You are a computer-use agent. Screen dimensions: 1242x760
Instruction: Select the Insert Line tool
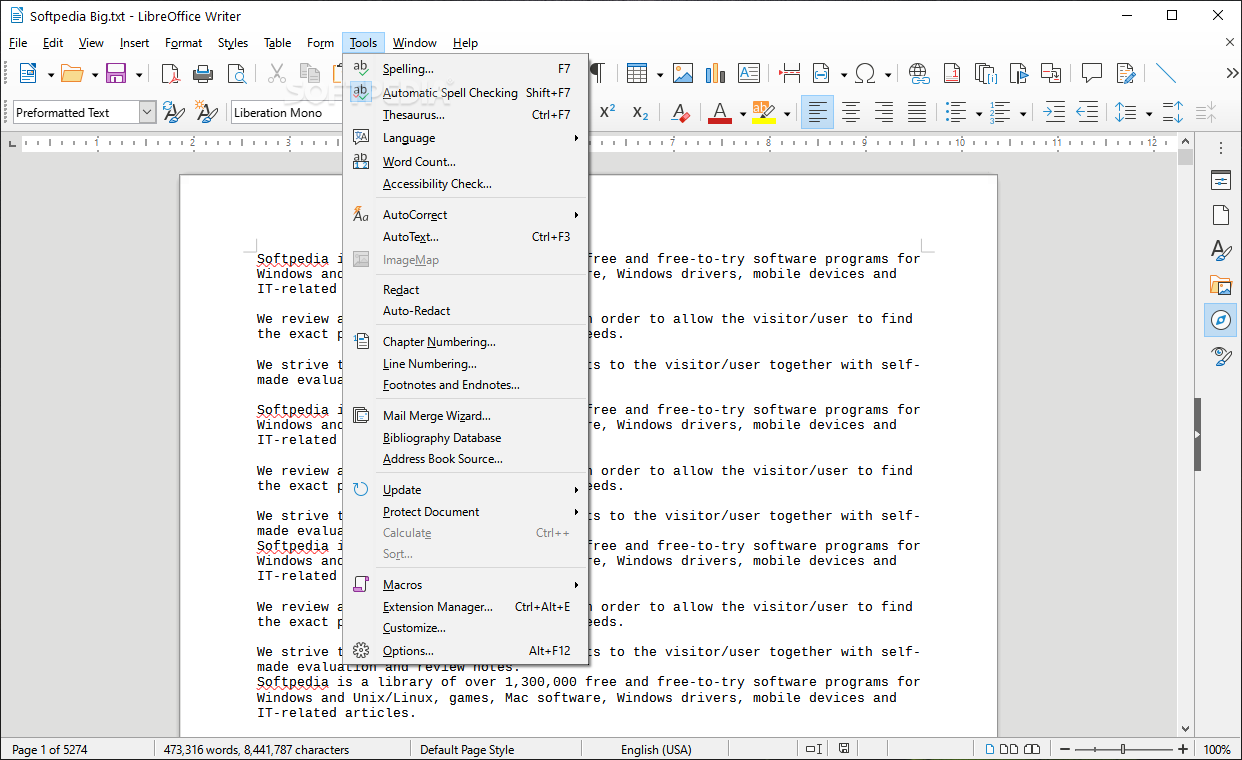[x=1166, y=73]
